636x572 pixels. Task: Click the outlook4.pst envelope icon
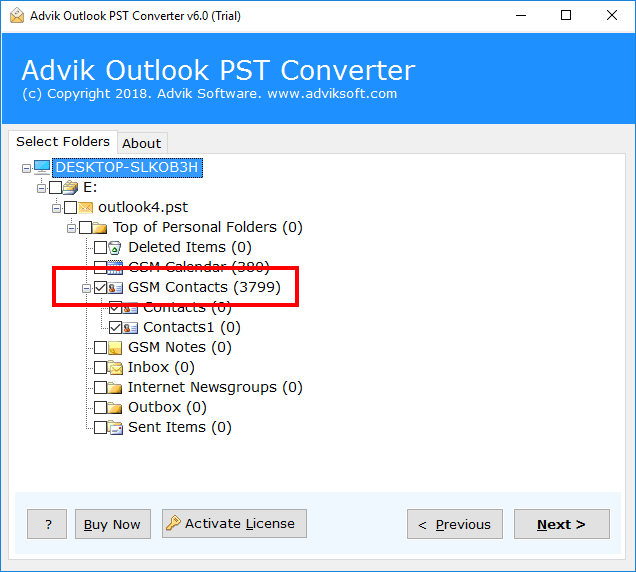(x=86, y=207)
